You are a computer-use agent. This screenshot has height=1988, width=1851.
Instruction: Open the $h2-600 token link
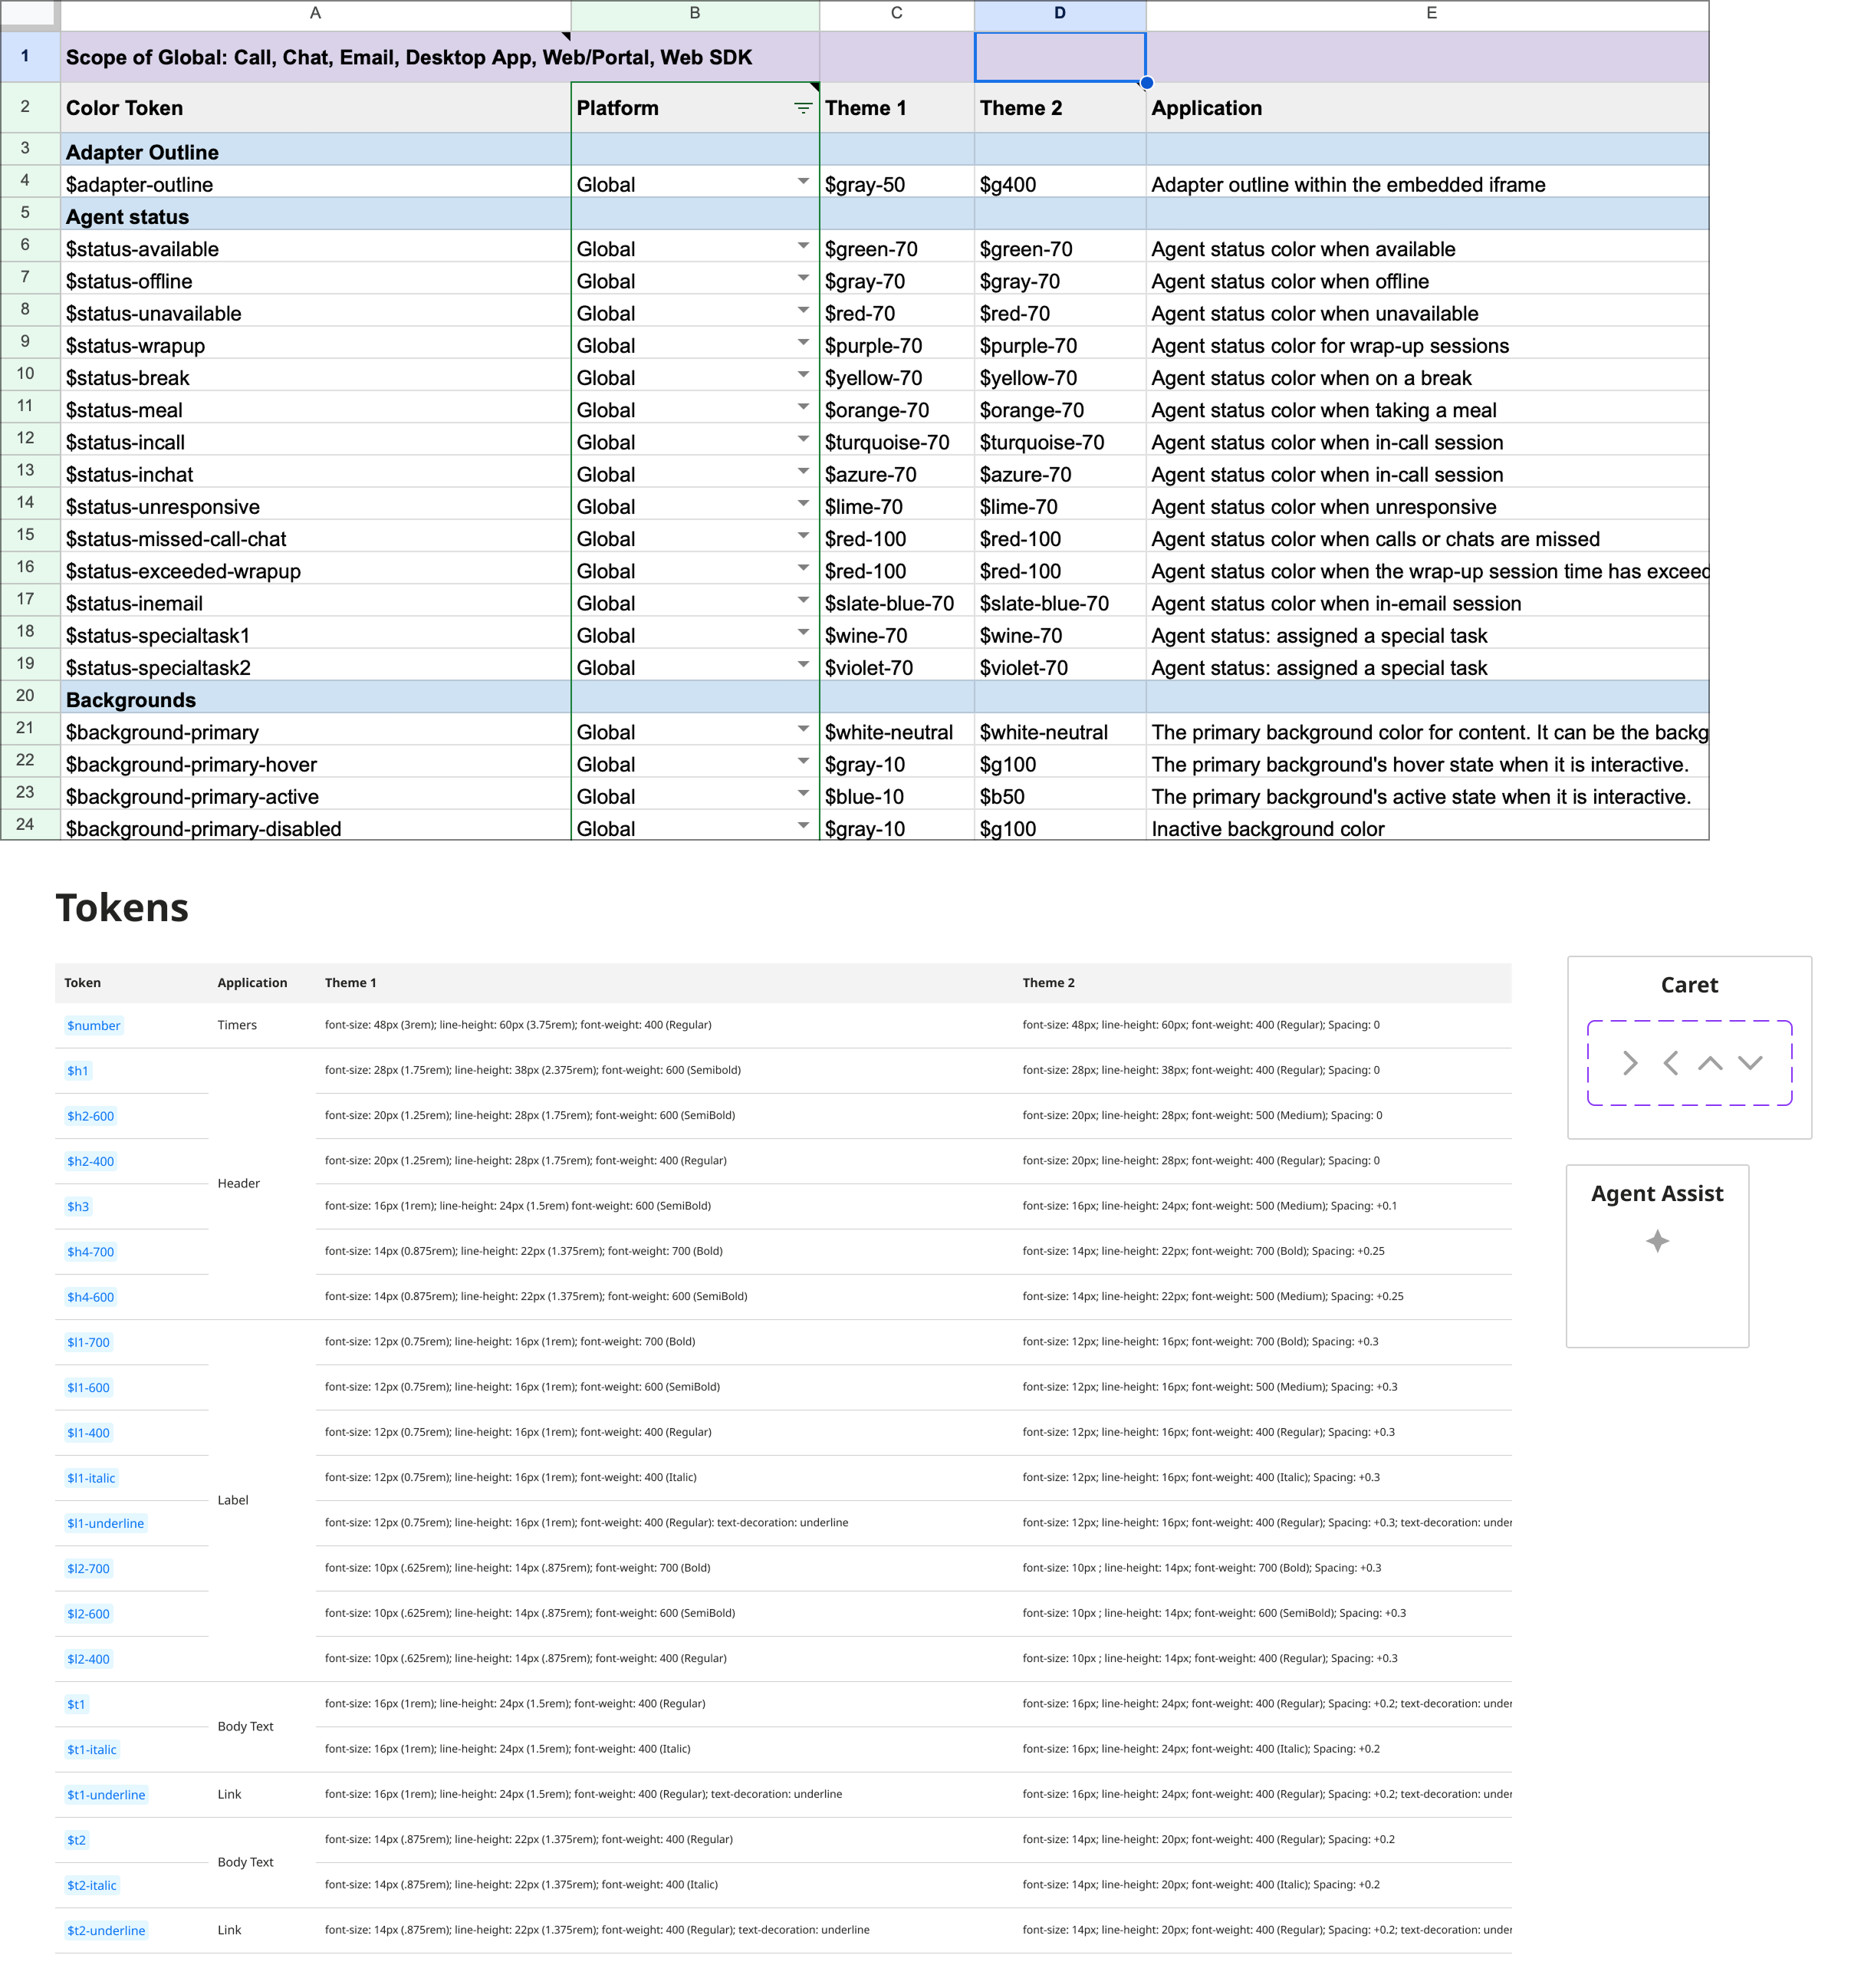click(90, 1116)
